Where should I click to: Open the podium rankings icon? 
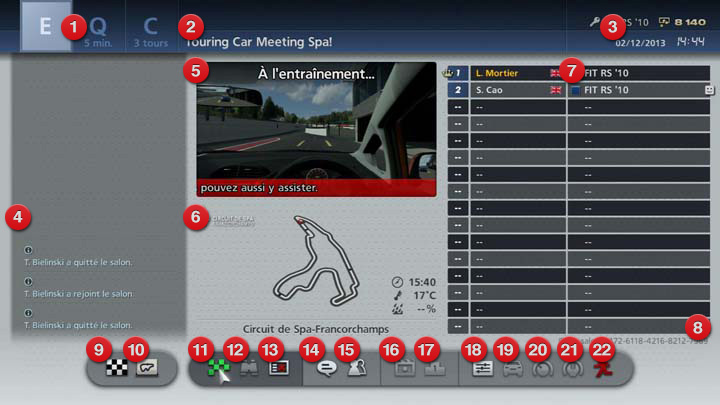(435, 368)
